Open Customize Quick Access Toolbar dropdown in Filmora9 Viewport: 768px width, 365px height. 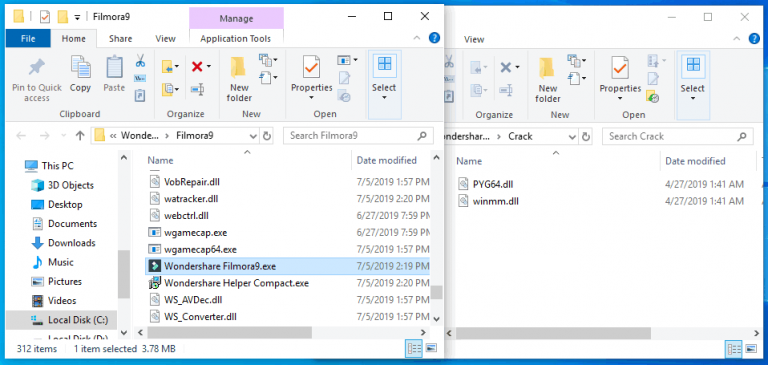pyautogui.click(x=77, y=18)
